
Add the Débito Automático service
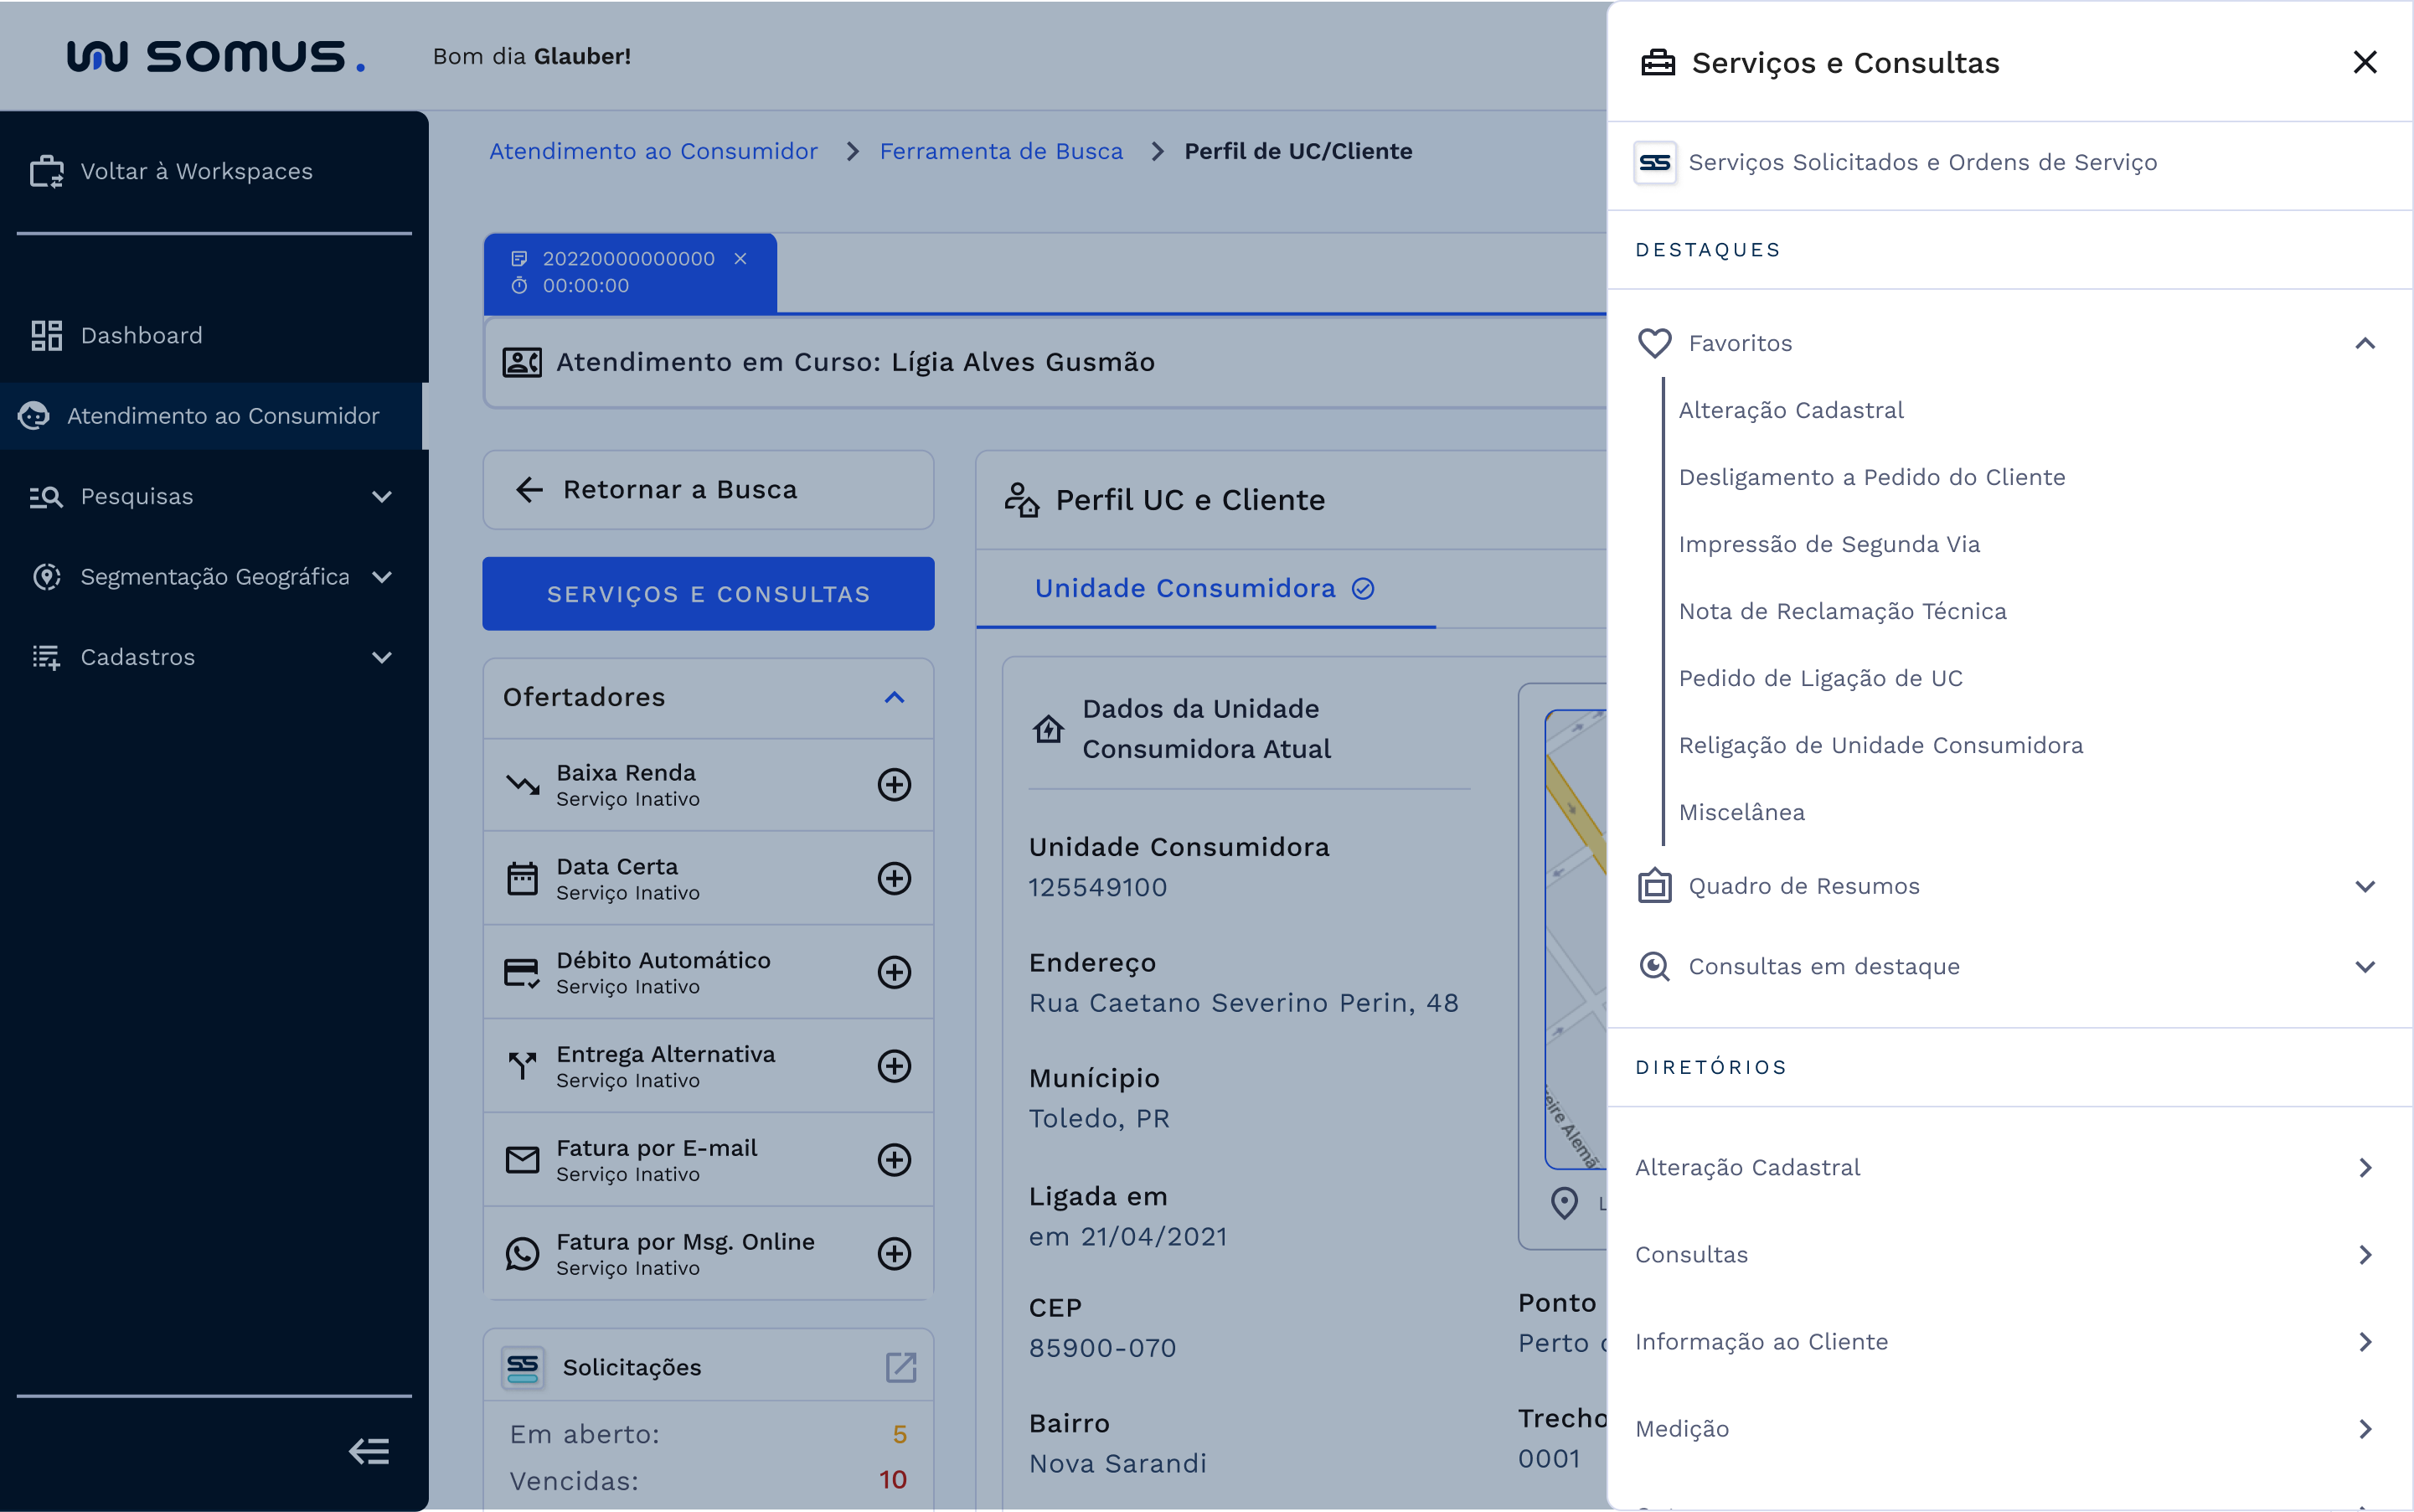pyautogui.click(x=894, y=971)
